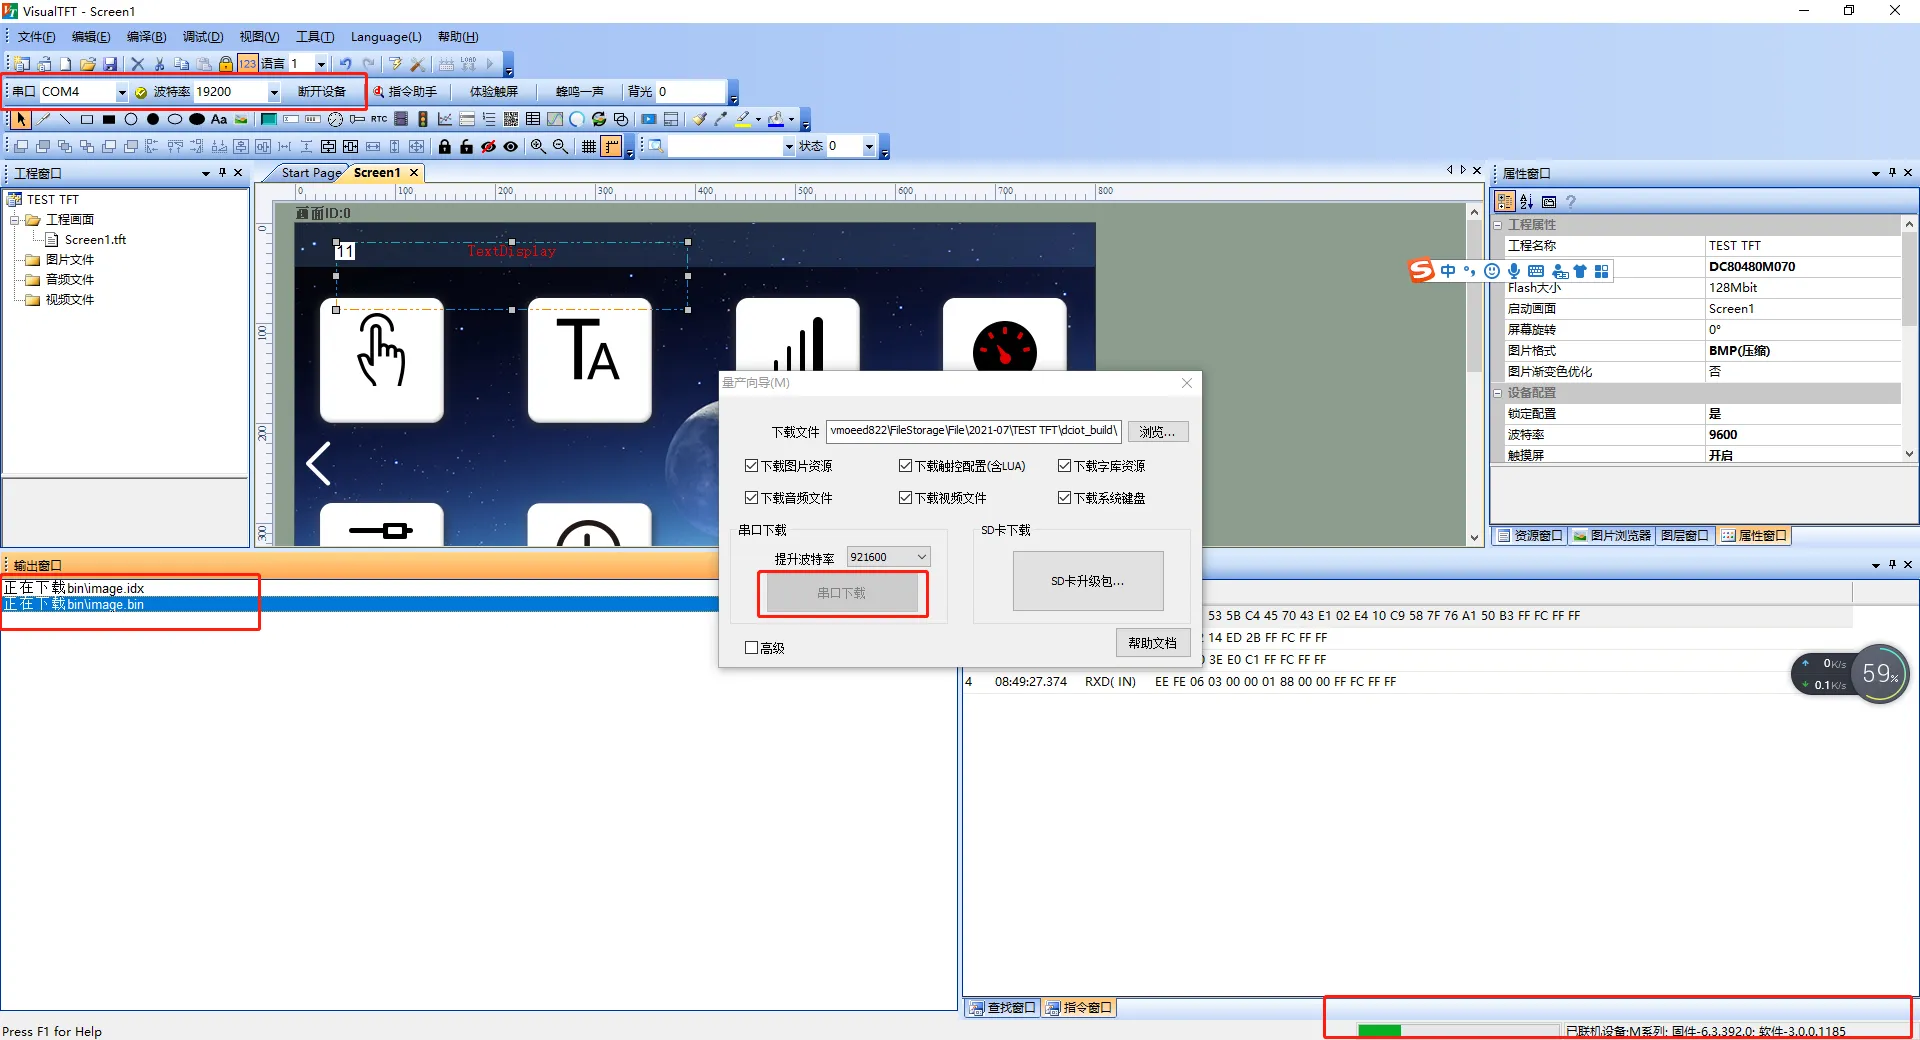Click the 指令助手 button
Screen dimensions: 1920x1040
pyautogui.click(x=406, y=92)
